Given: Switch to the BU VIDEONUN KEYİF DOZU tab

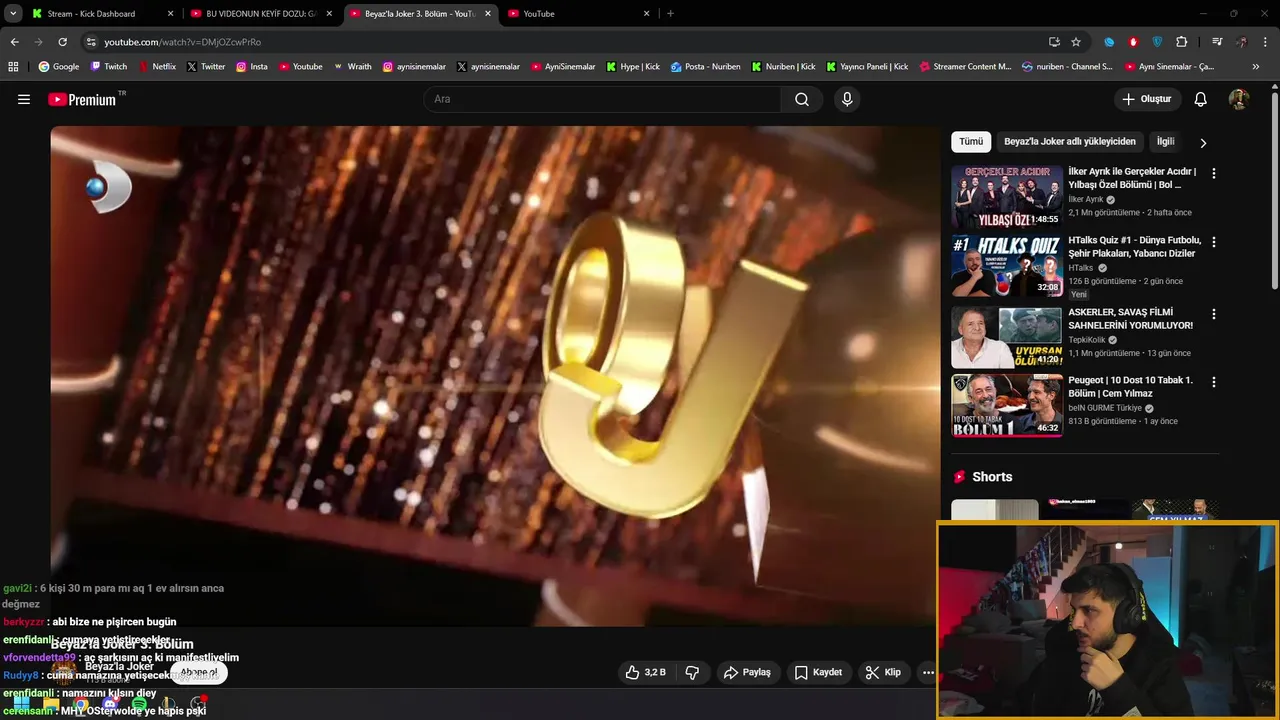Looking at the screenshot, I should pyautogui.click(x=262, y=14).
